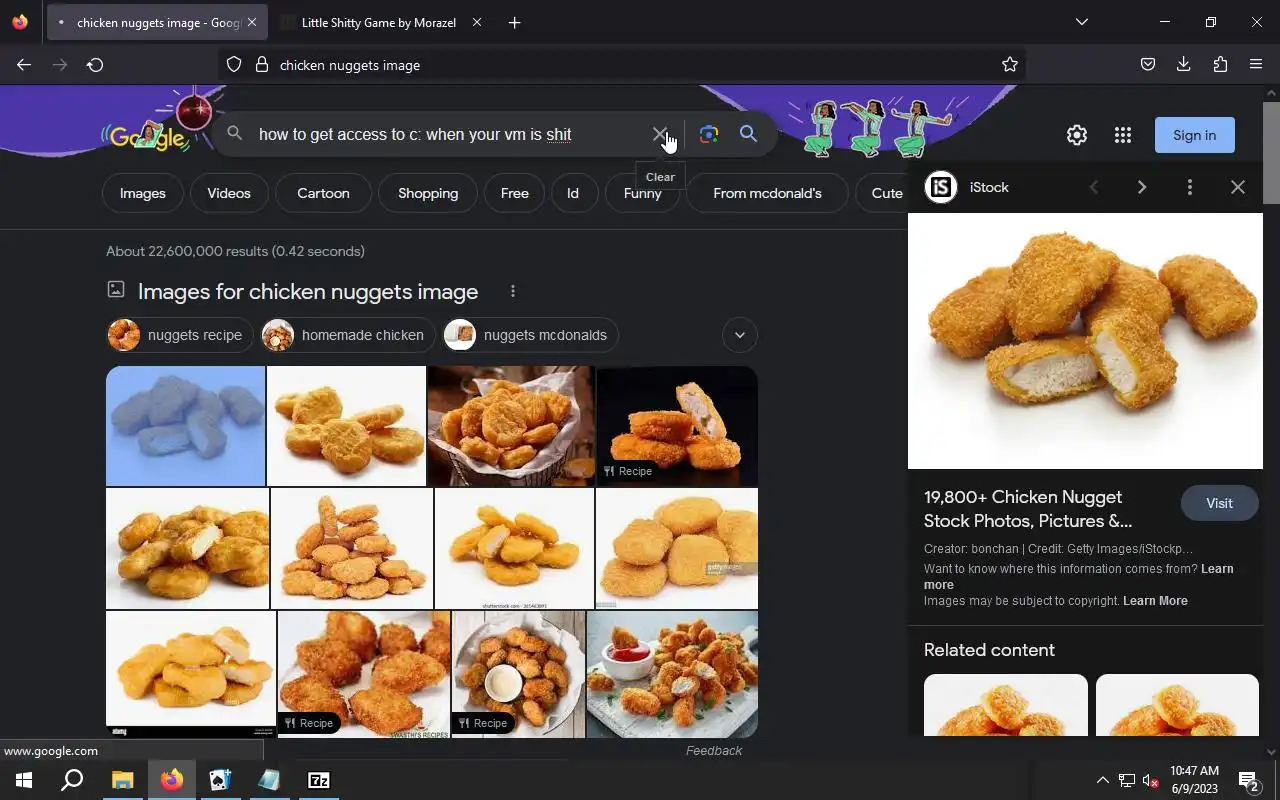Viewport: 1280px width, 800px height.
Task: Submit search with the blue magnifier icon
Action: [x=748, y=134]
